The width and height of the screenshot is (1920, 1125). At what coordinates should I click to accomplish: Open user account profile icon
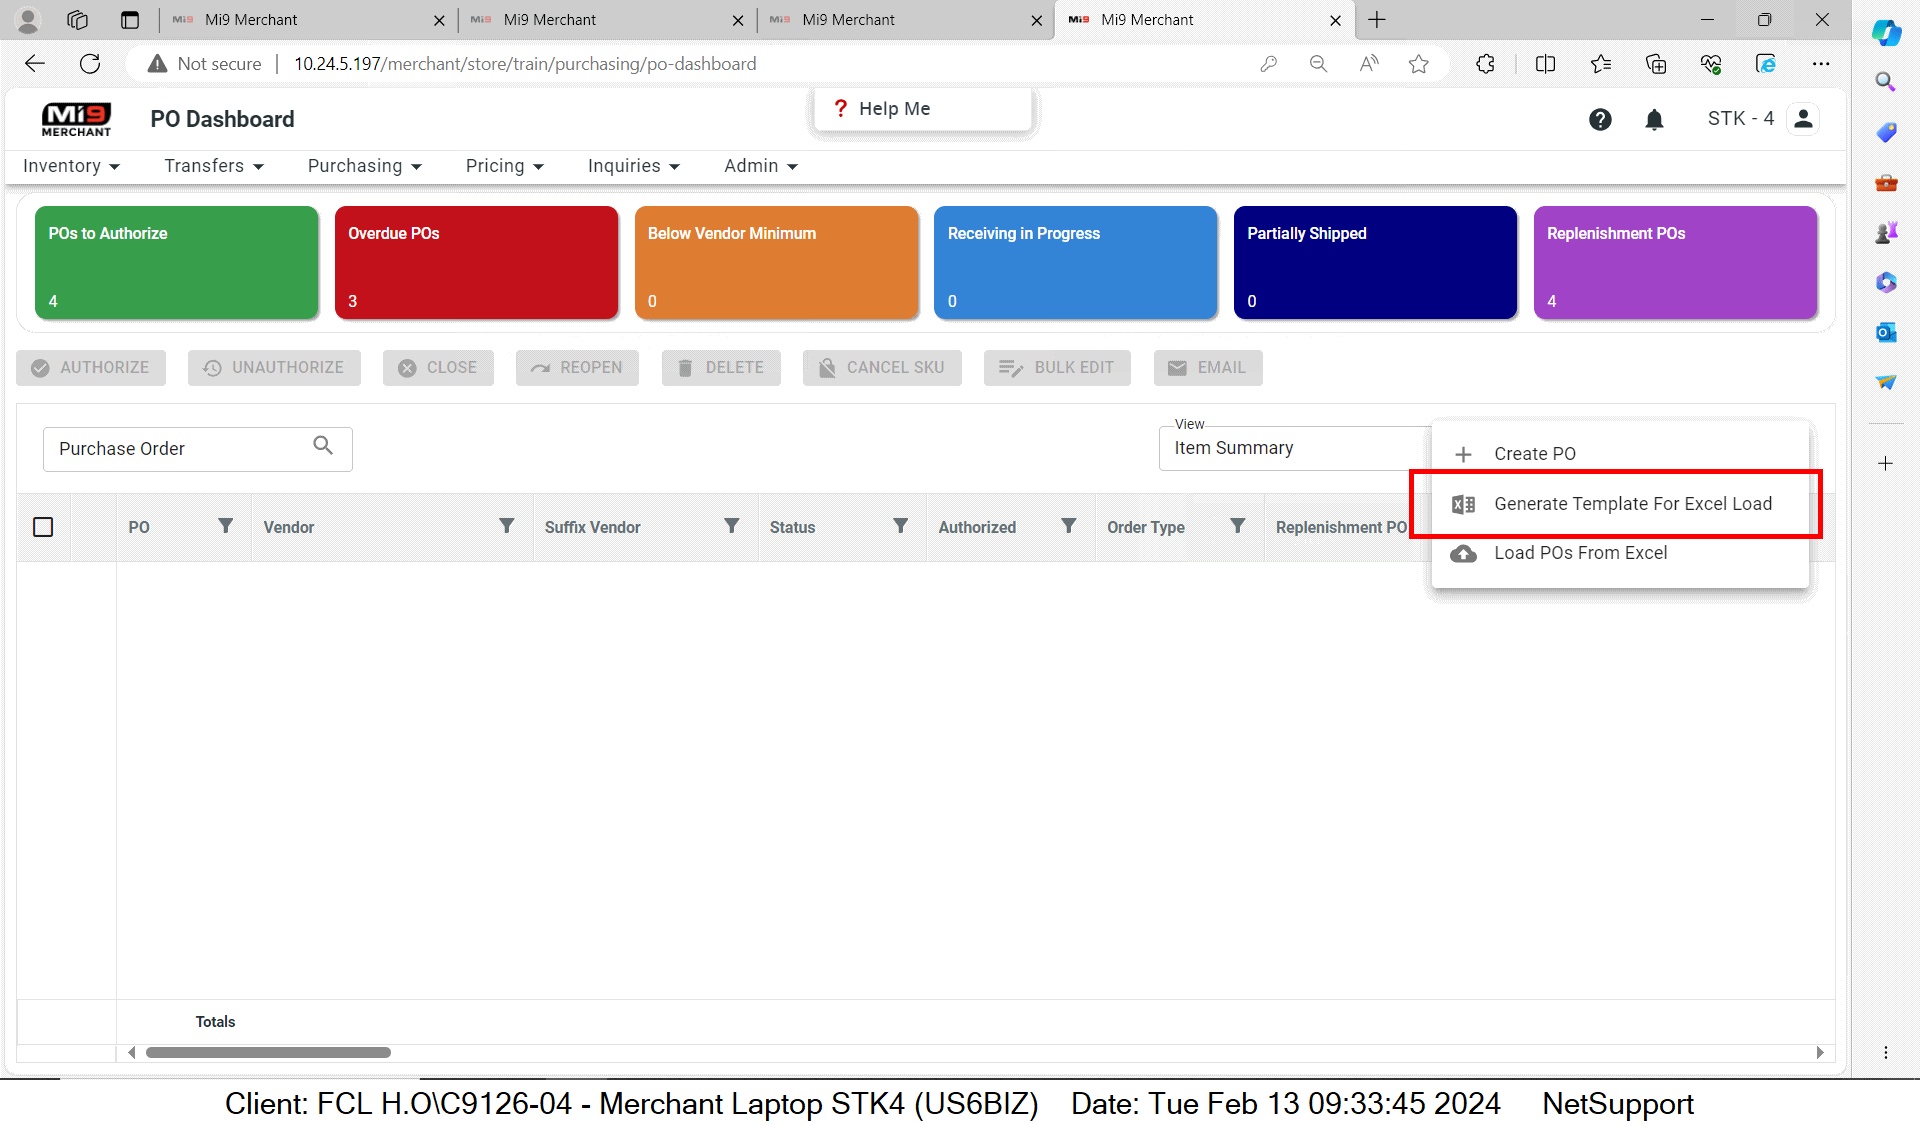click(1803, 118)
